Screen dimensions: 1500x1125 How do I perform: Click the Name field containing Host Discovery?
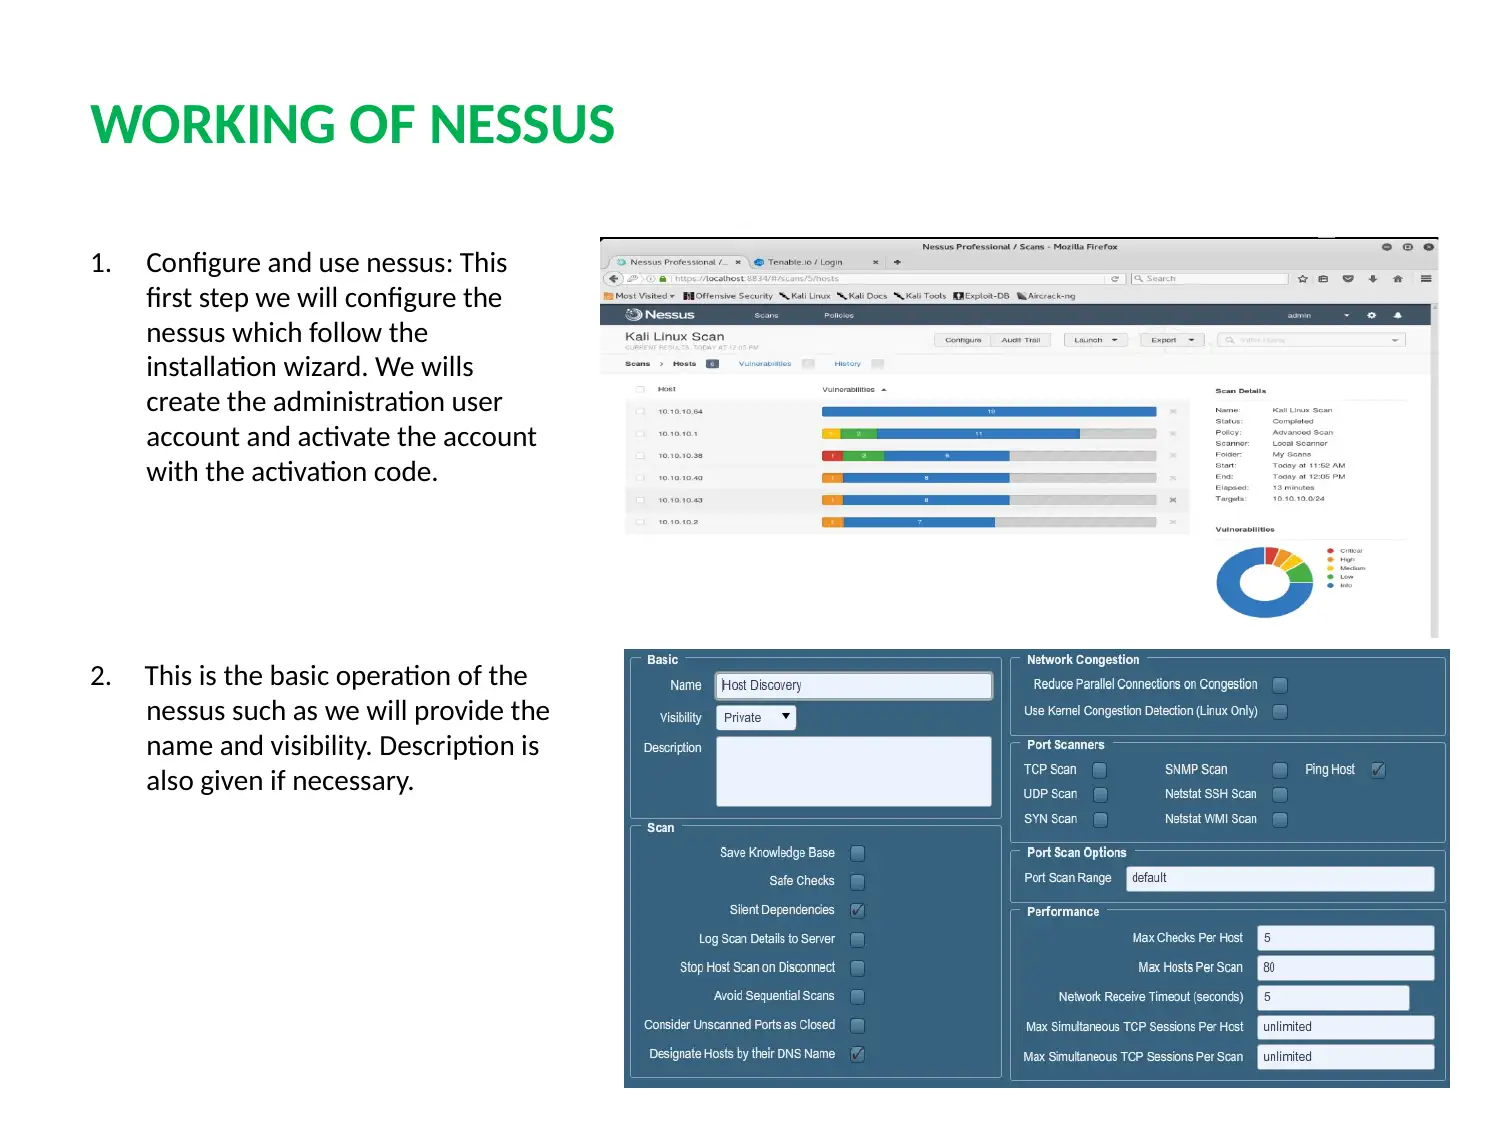pyautogui.click(x=854, y=685)
